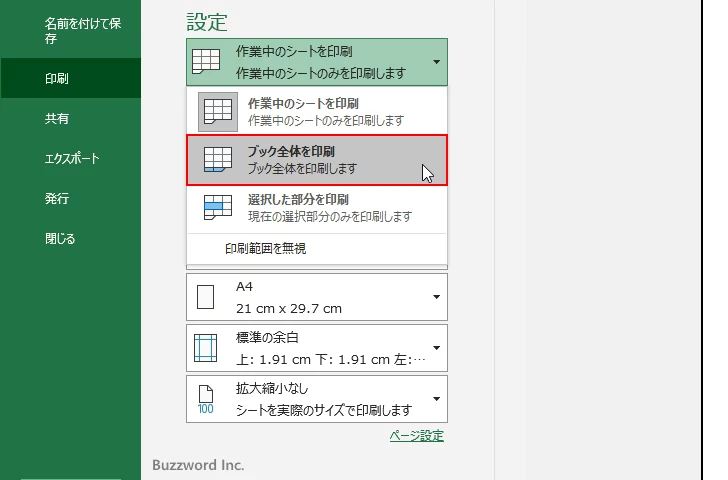Screen dimensions: 728x480
Task: Click the 21 cm x 29.7 cm size text
Action: coord(289,308)
